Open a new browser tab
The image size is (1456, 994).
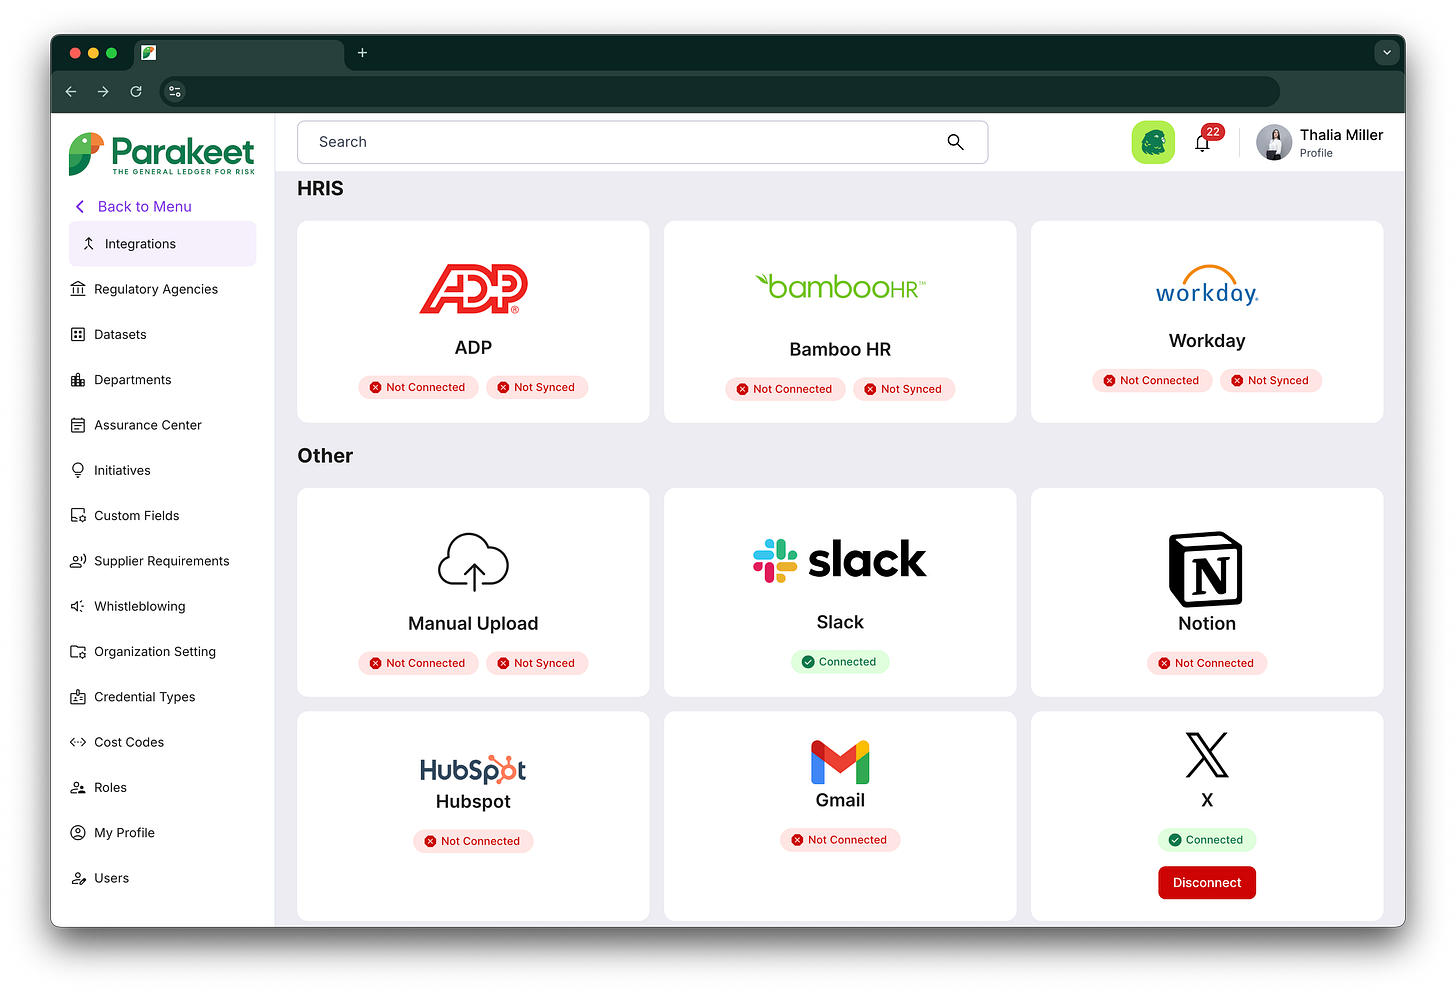pyautogui.click(x=362, y=53)
